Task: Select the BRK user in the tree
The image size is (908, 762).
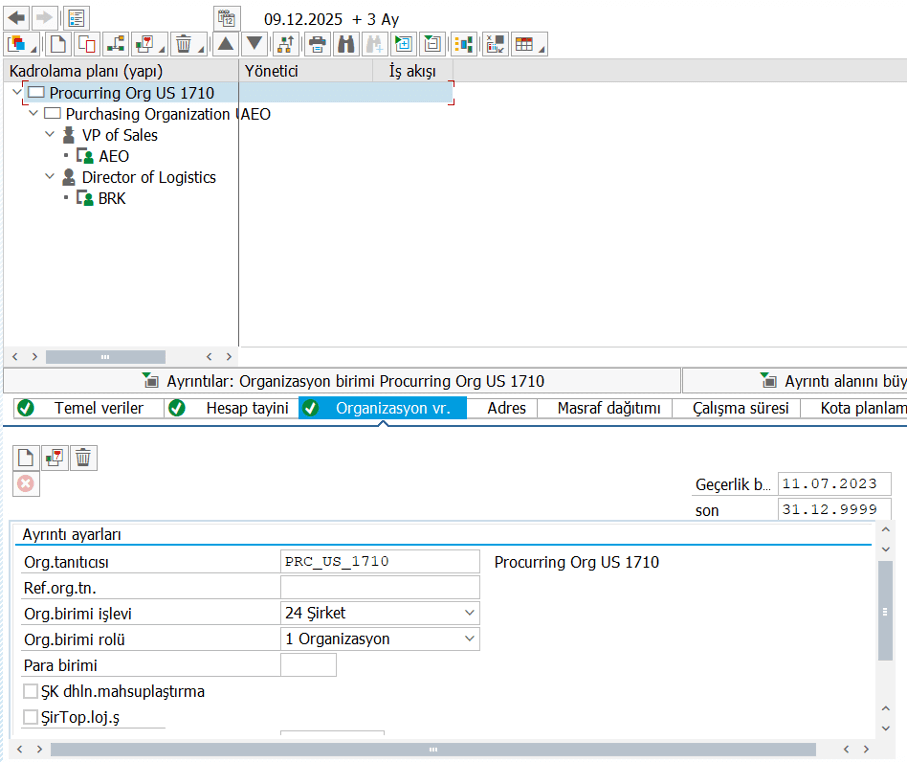Action: tap(111, 198)
